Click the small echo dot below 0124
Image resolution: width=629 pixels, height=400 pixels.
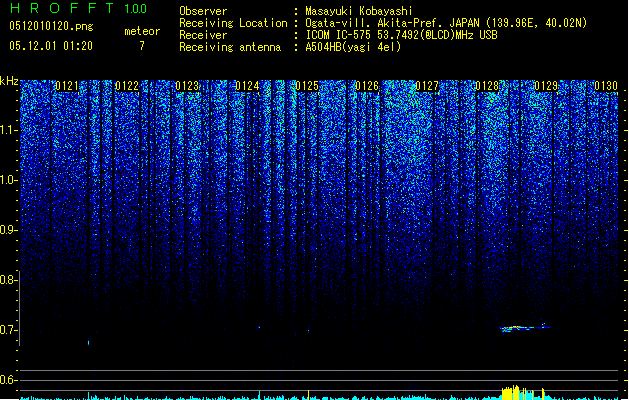pos(259,327)
